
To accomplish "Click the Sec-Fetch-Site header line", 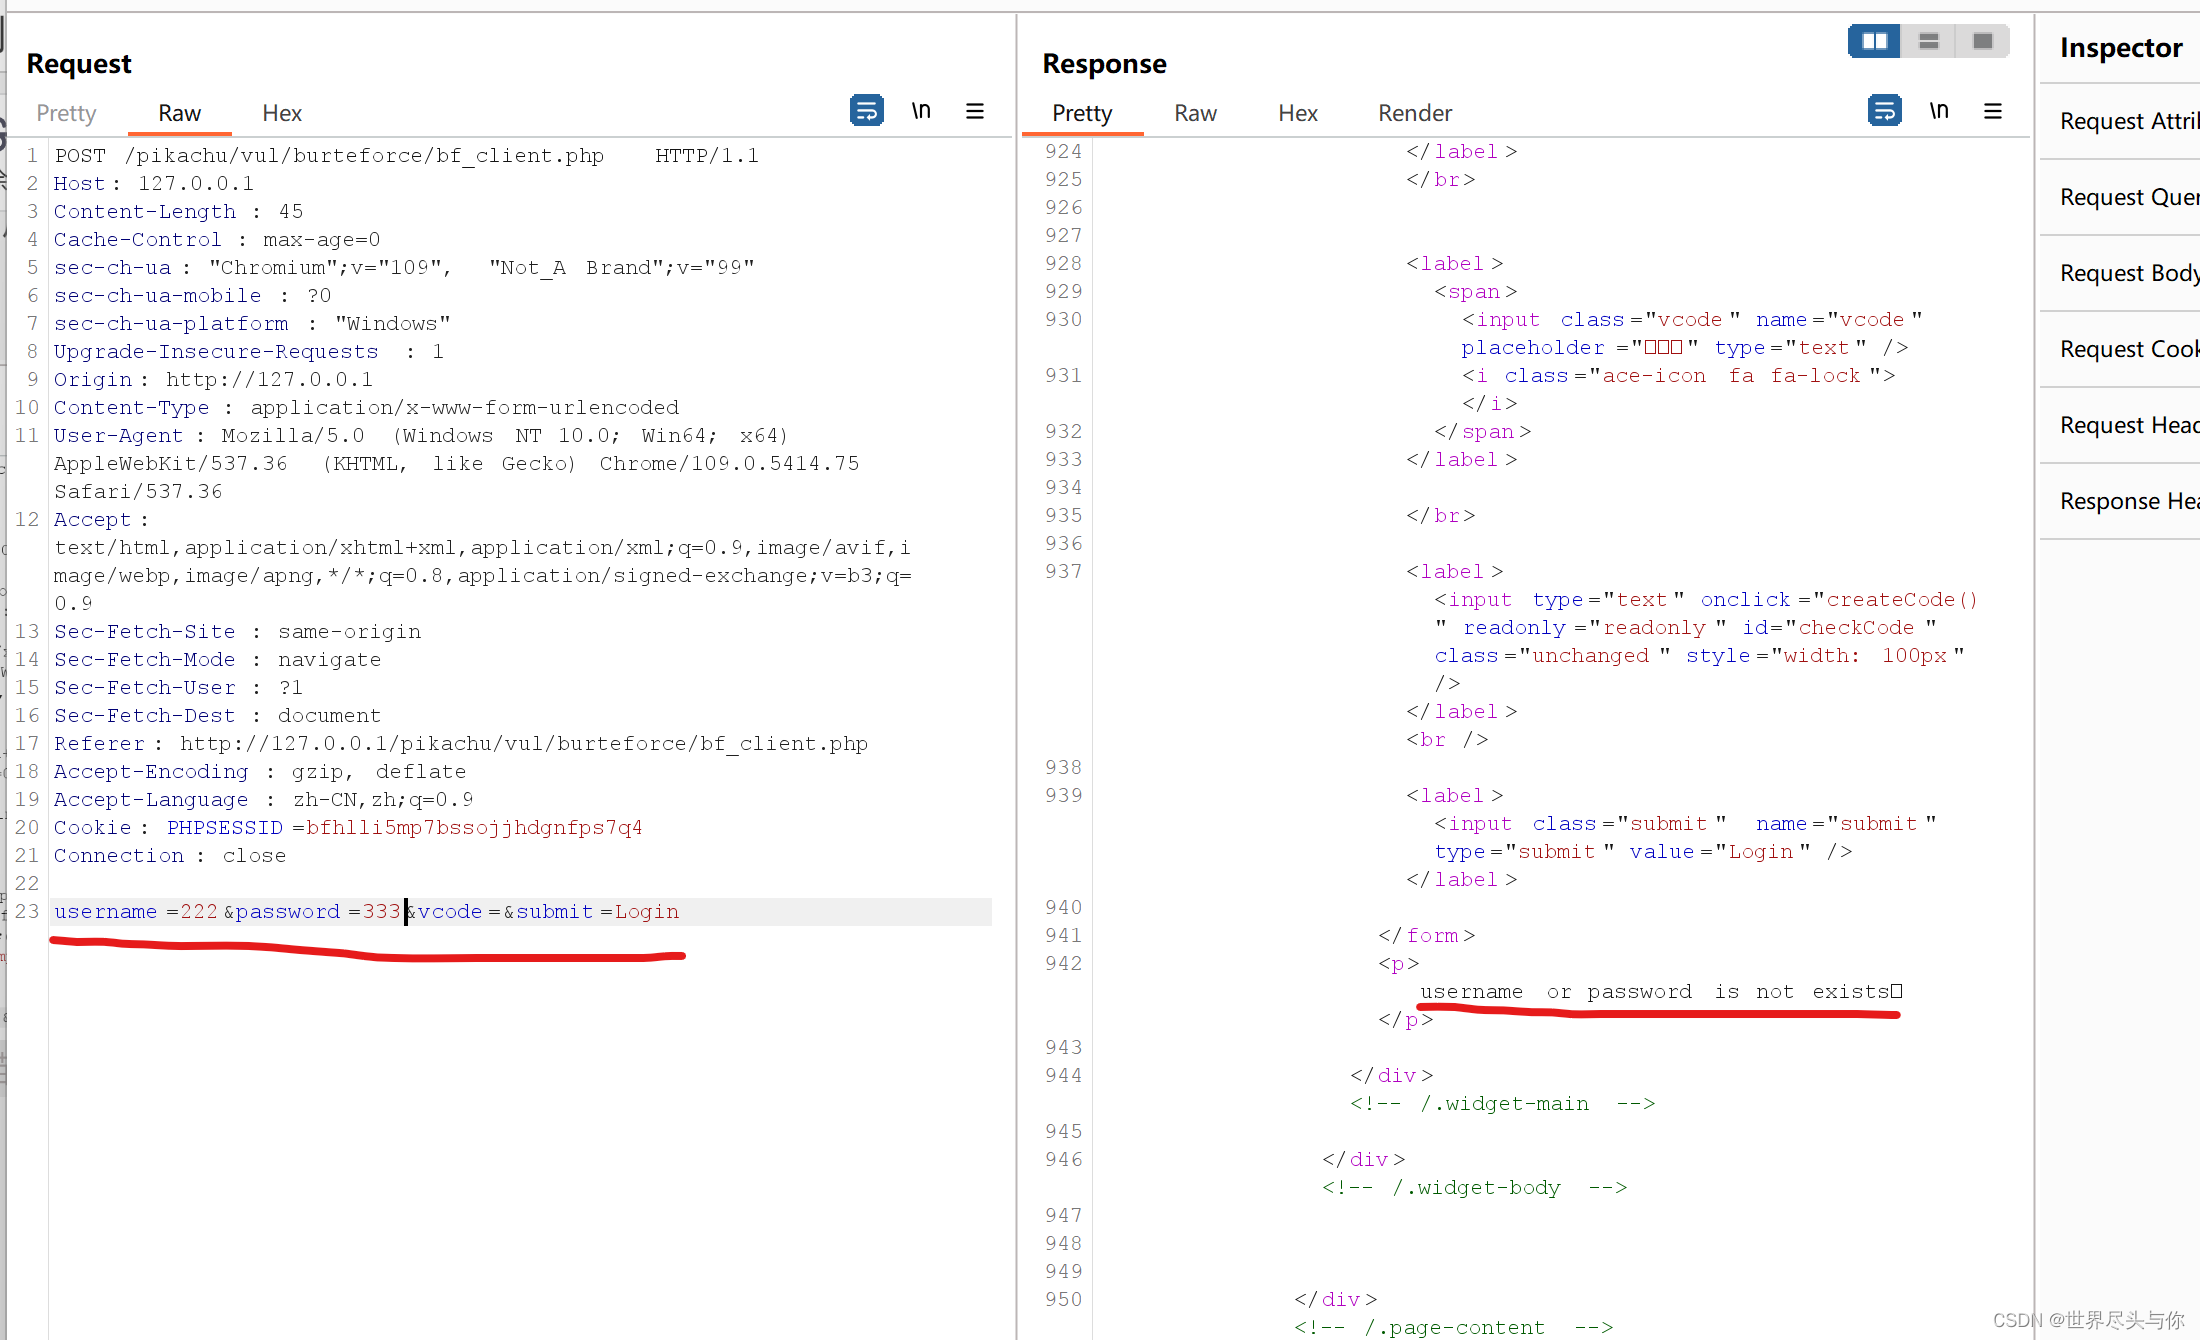I will (x=237, y=631).
